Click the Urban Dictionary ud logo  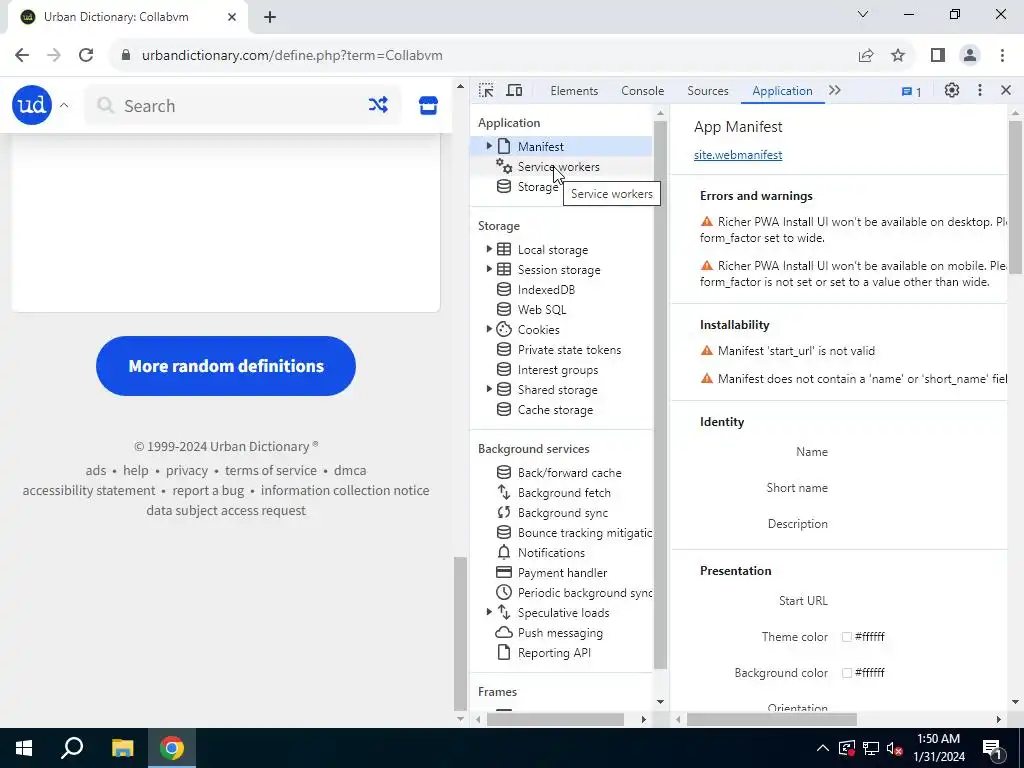(31, 104)
